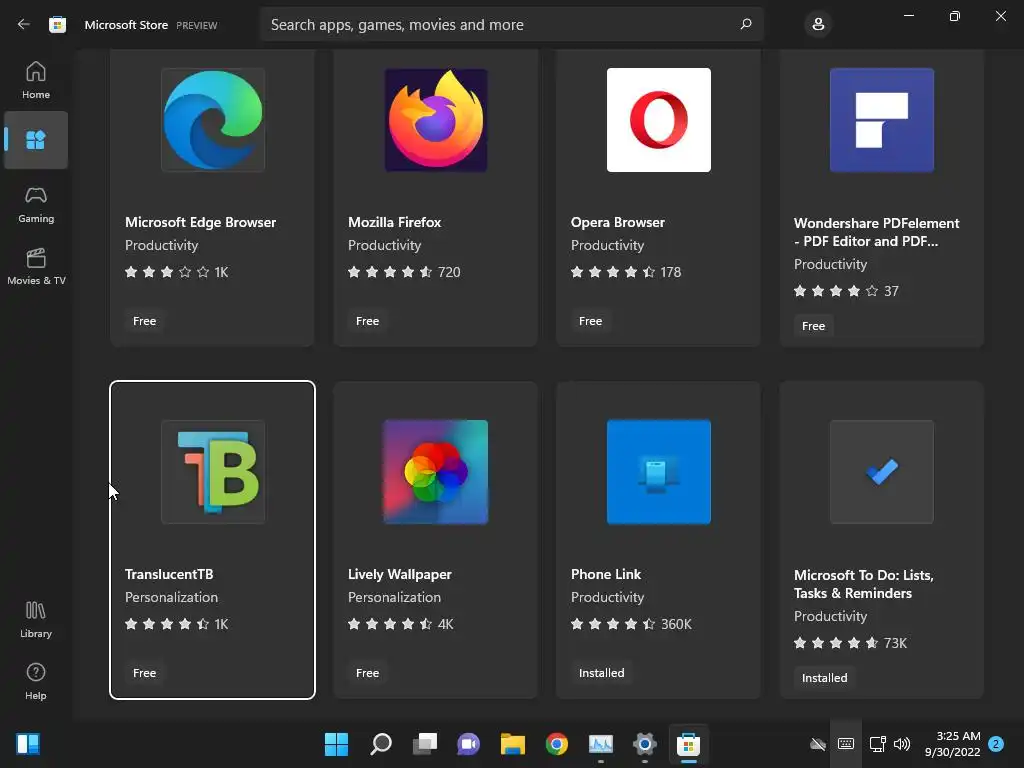Click the star rating of Phone Link
The image size is (1024, 768).
tap(613, 624)
